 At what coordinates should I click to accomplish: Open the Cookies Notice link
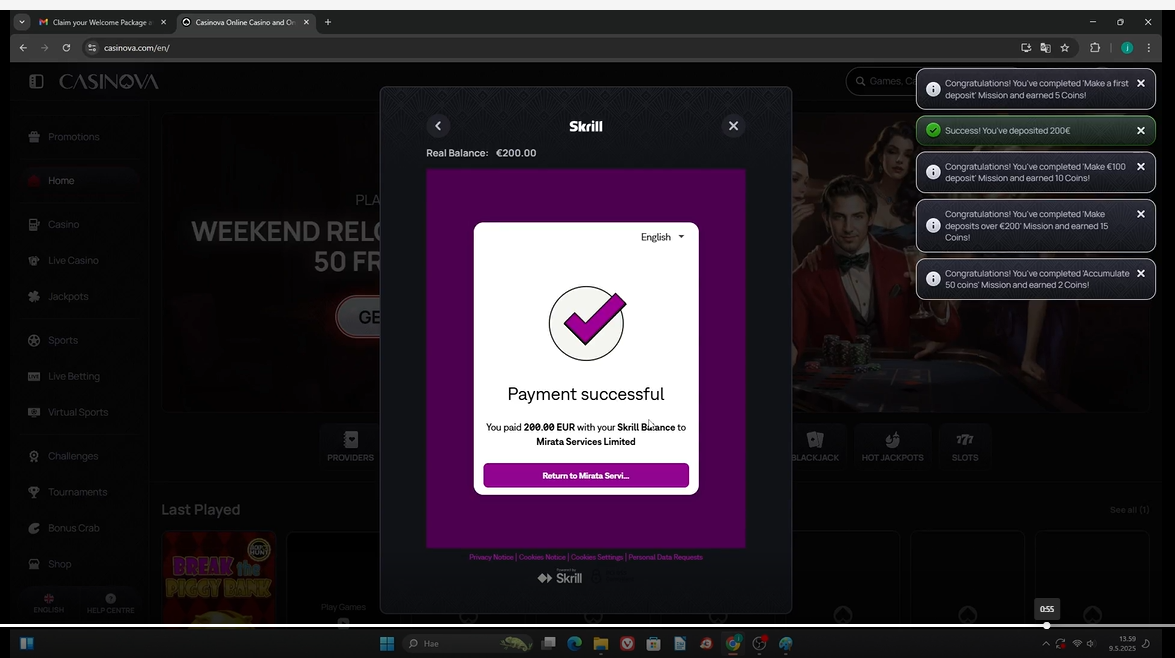[x=542, y=557]
